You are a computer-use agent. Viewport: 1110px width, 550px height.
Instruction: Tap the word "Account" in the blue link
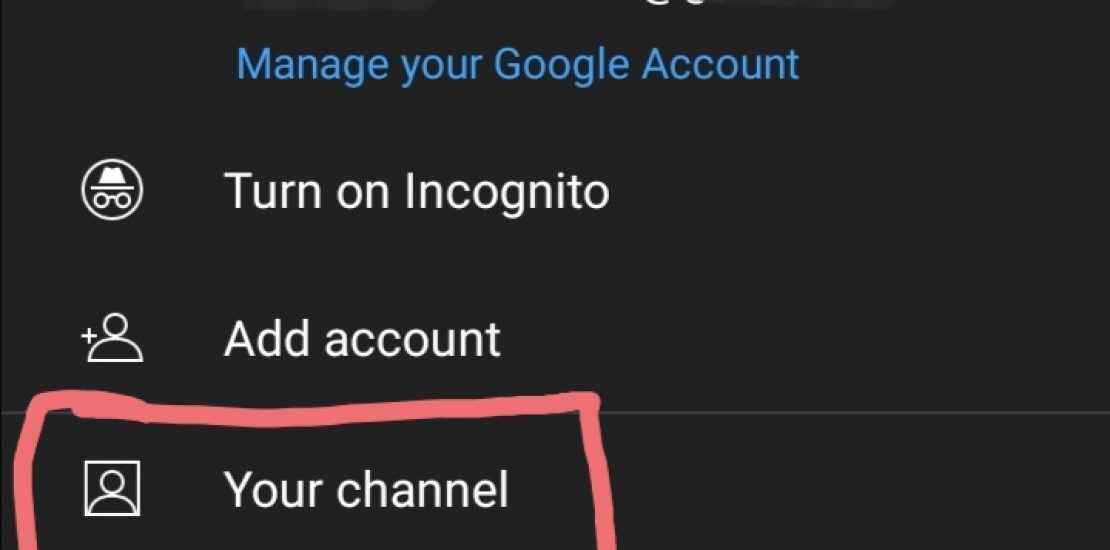(721, 64)
